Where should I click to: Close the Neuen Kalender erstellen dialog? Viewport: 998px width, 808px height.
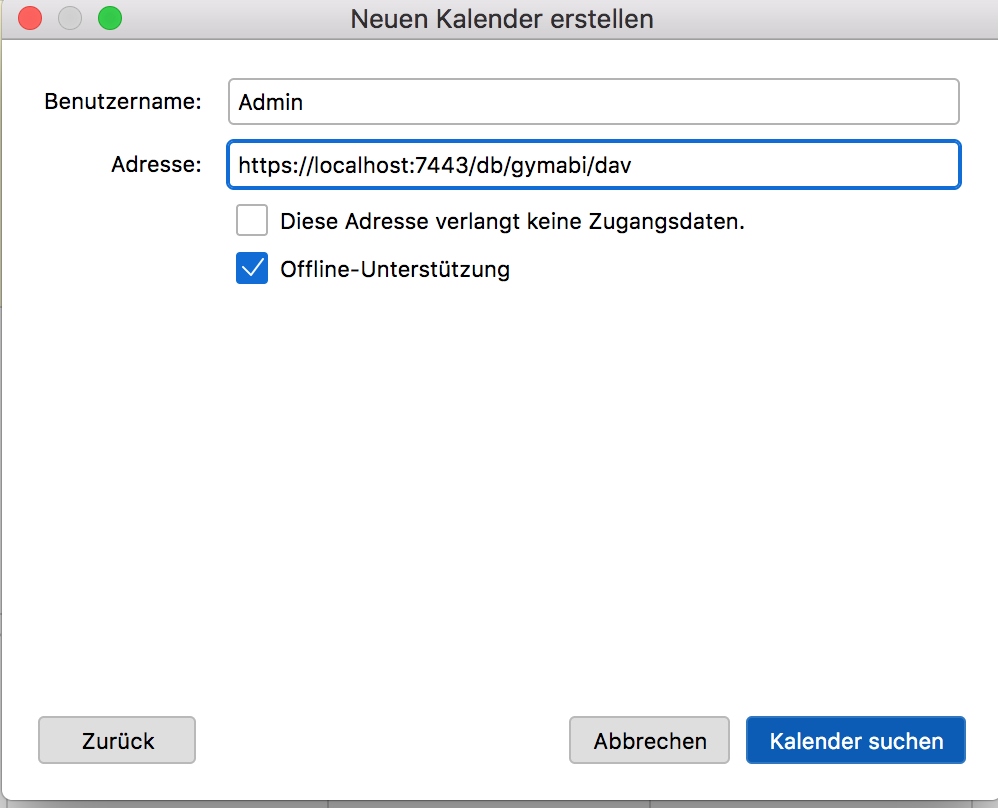point(31,18)
